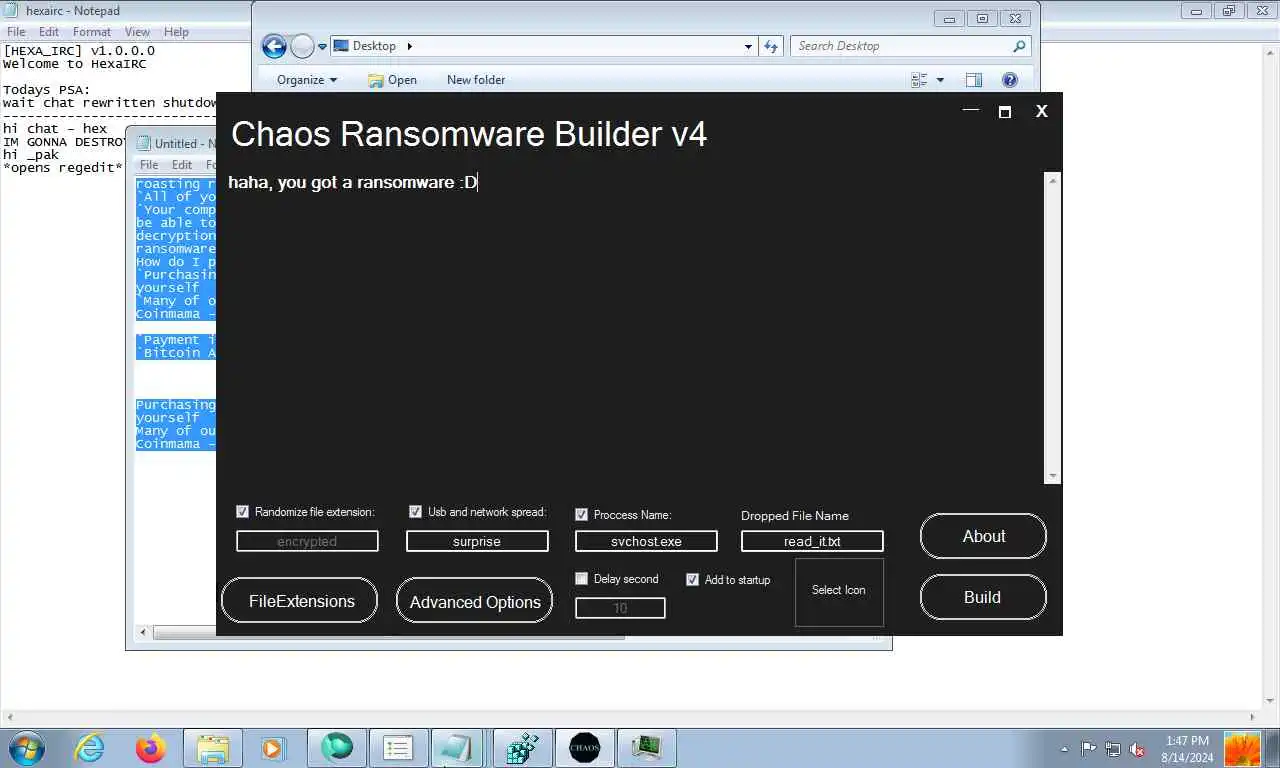
Task: Toggle Randomize file extension checkbox
Action: (242, 512)
